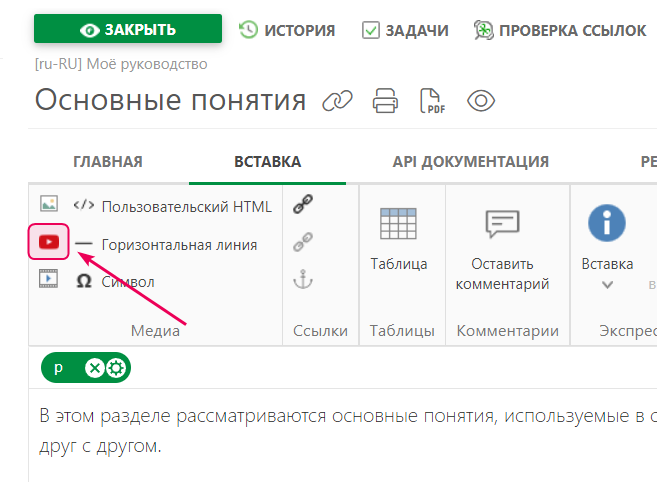657x482 pixels.
Task: Open p element settings gear
Action: pyautogui.click(x=116, y=368)
